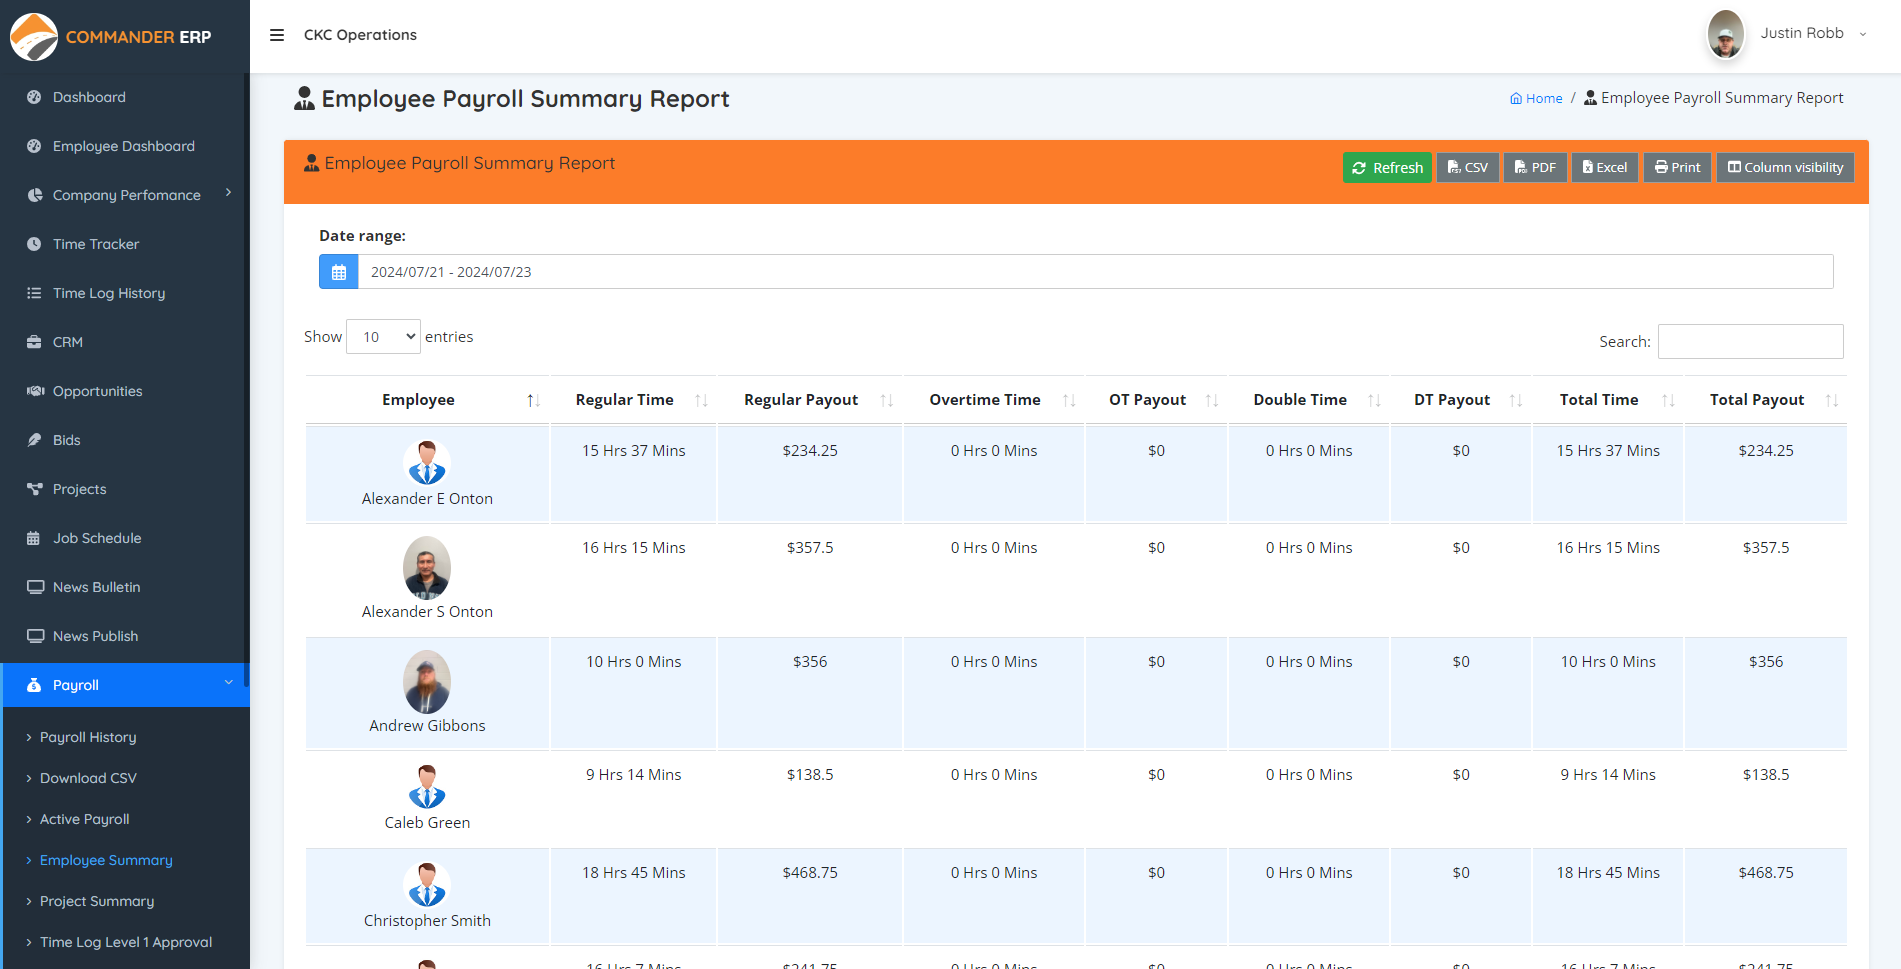The width and height of the screenshot is (1901, 969).
Task: Sort by Double Time column
Action: [x=1309, y=400]
